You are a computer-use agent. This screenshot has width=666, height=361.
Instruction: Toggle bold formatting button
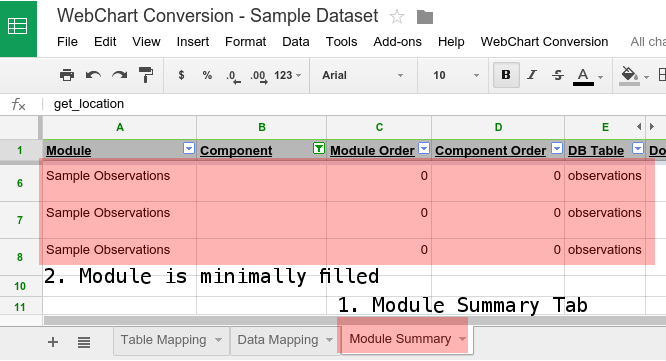(506, 75)
